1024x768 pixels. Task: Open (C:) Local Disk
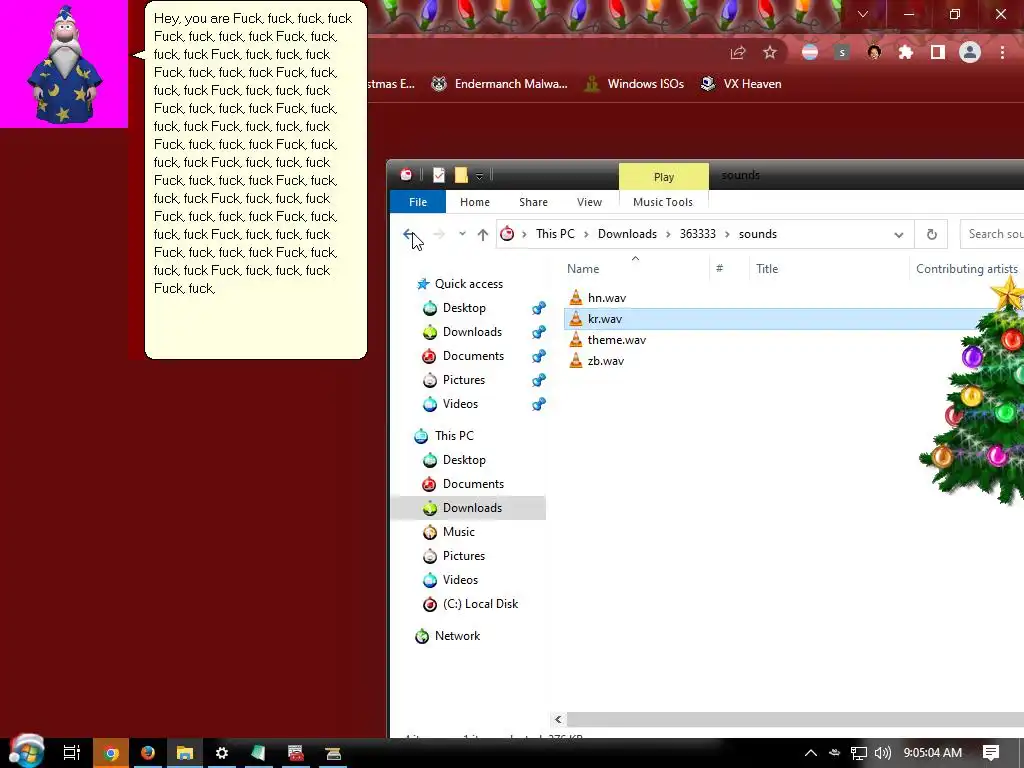click(x=480, y=604)
